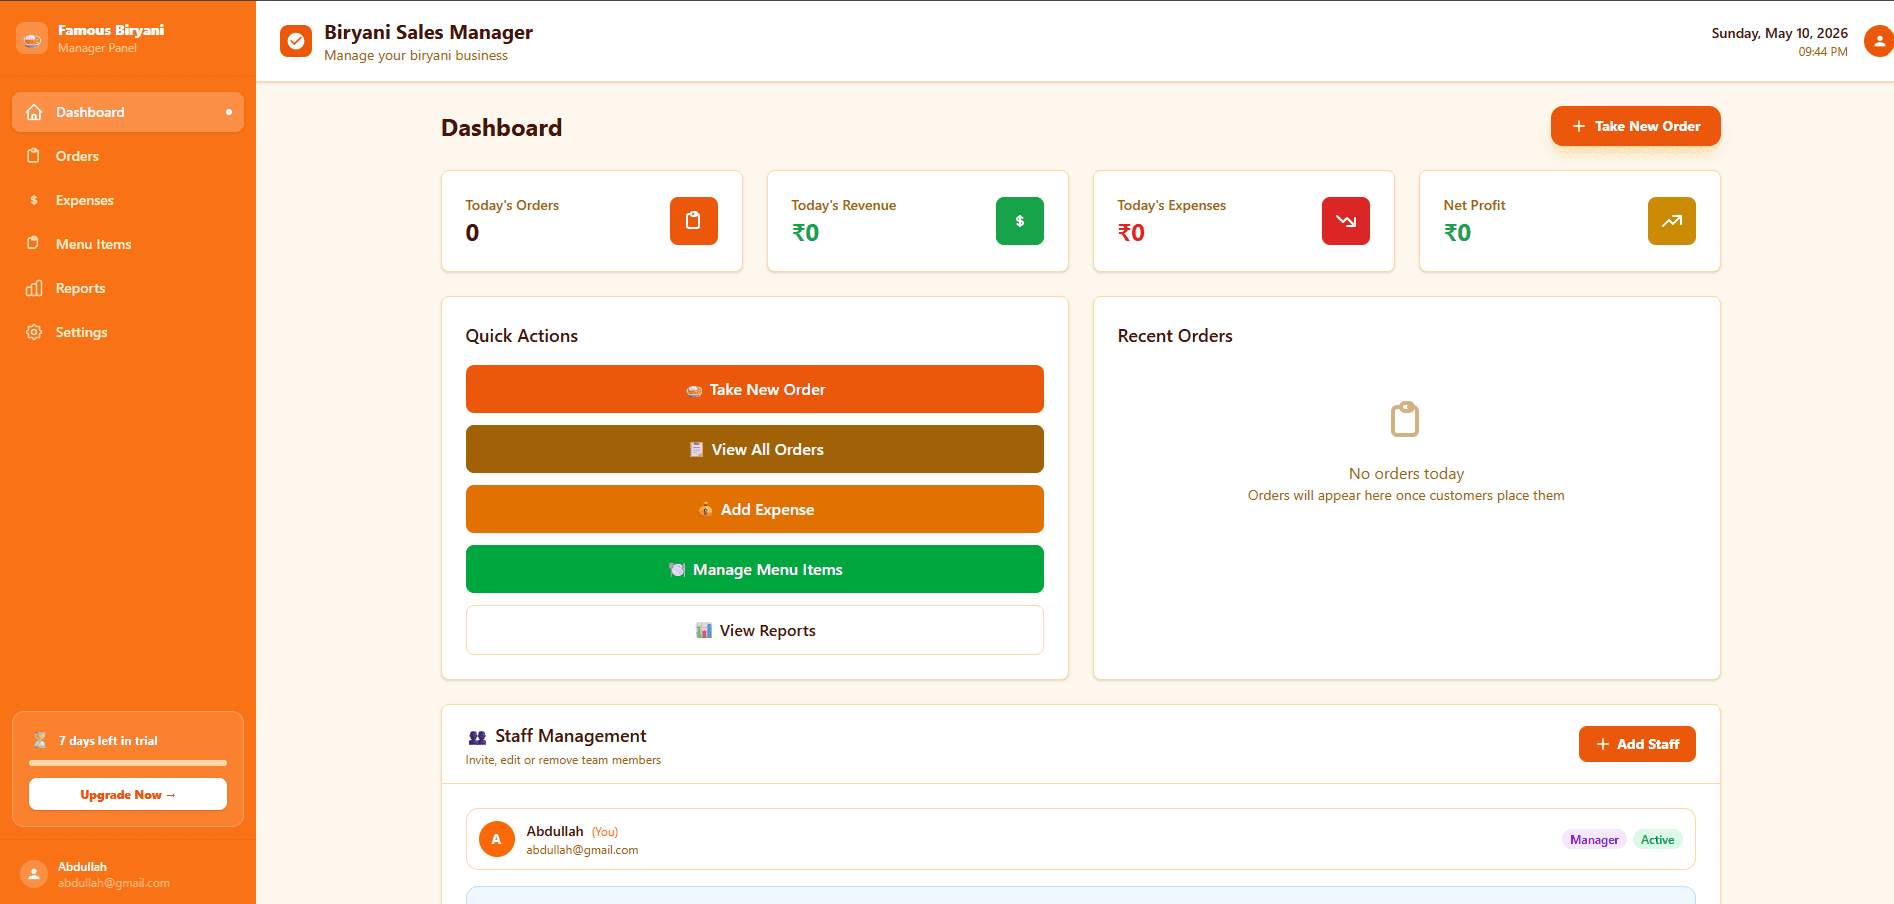The image size is (1894, 904).
Task: Click 'Invite, edit or remove team members' text
Action: 563,760
